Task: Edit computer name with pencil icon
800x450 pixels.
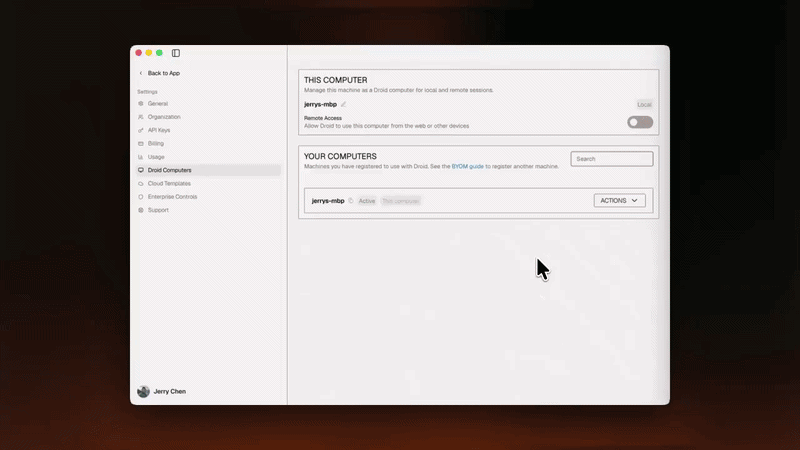Action: click(x=343, y=104)
